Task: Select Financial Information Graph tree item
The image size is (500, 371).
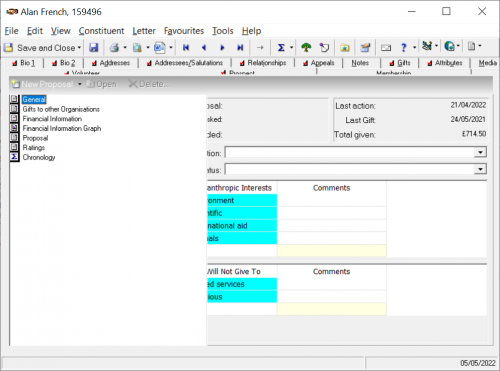Action: (62, 128)
